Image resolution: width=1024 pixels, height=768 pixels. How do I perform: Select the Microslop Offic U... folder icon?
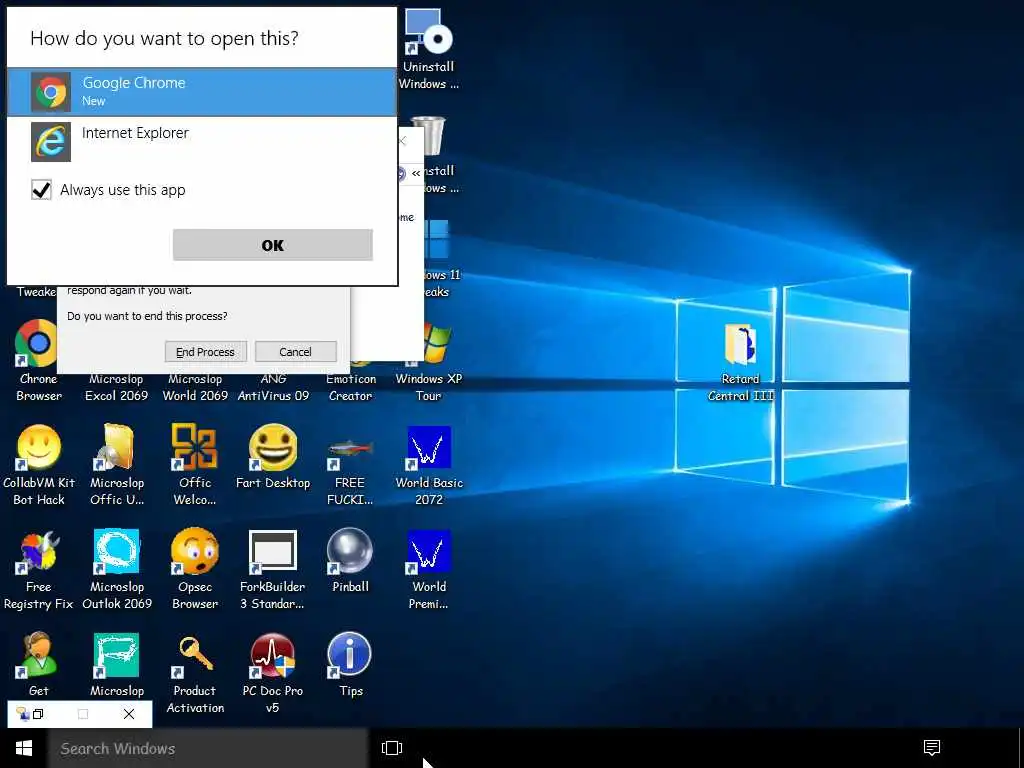click(x=117, y=464)
